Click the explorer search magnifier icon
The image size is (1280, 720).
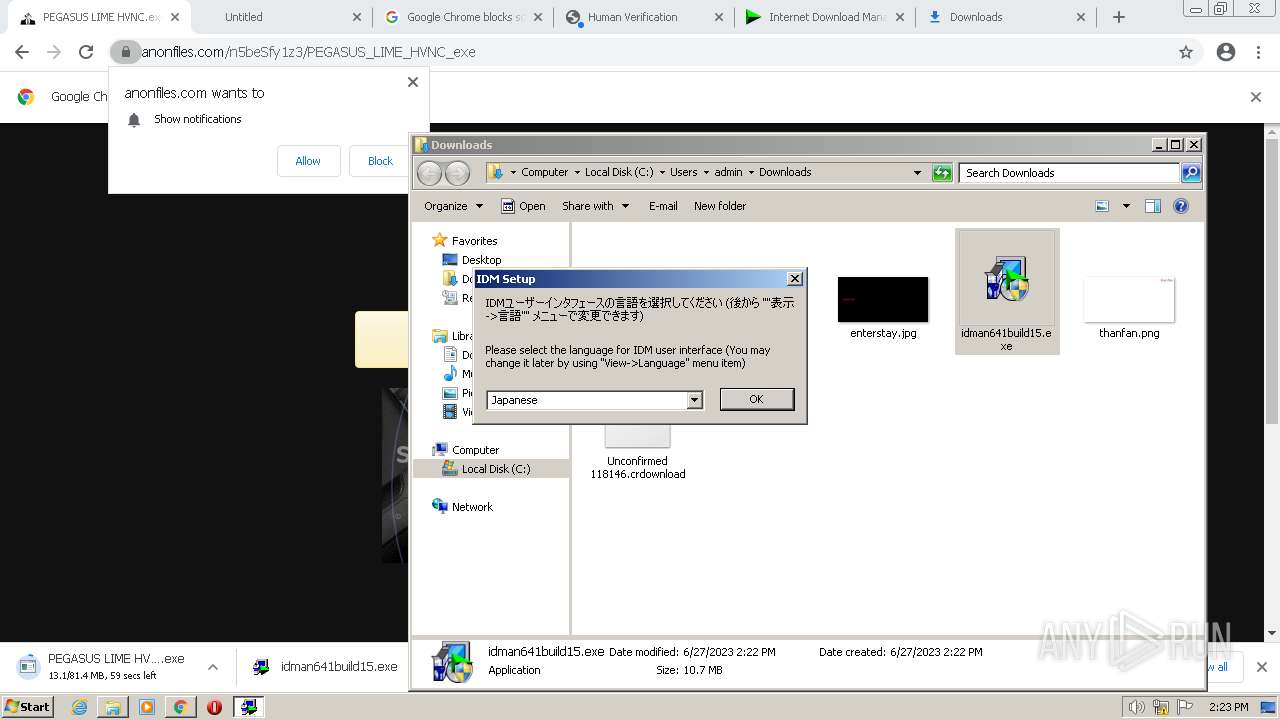1190,173
